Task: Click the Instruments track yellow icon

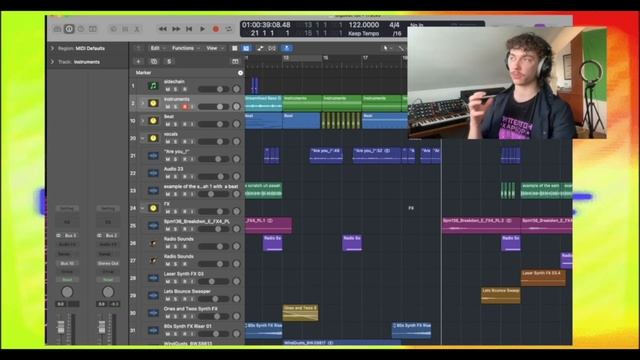Action: tap(153, 103)
